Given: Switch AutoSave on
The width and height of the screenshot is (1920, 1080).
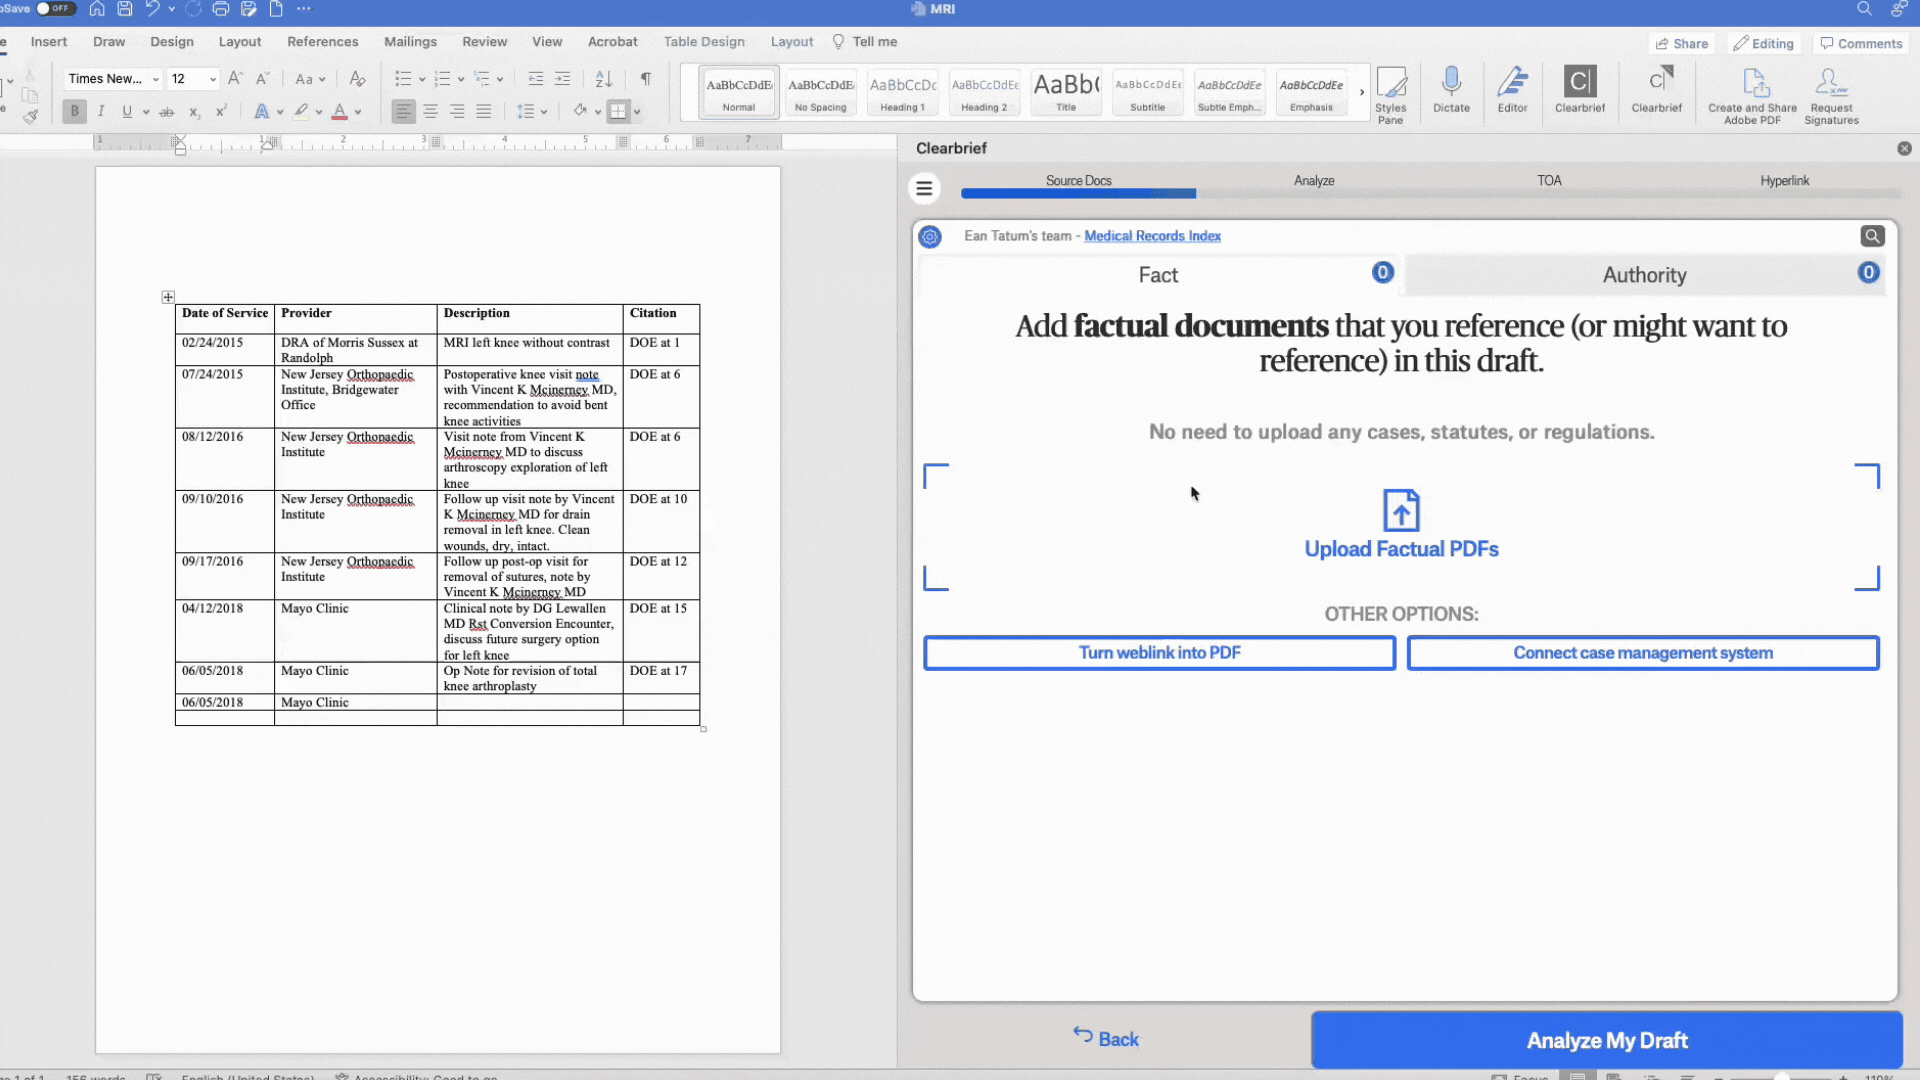Looking at the screenshot, I should coord(56,8).
